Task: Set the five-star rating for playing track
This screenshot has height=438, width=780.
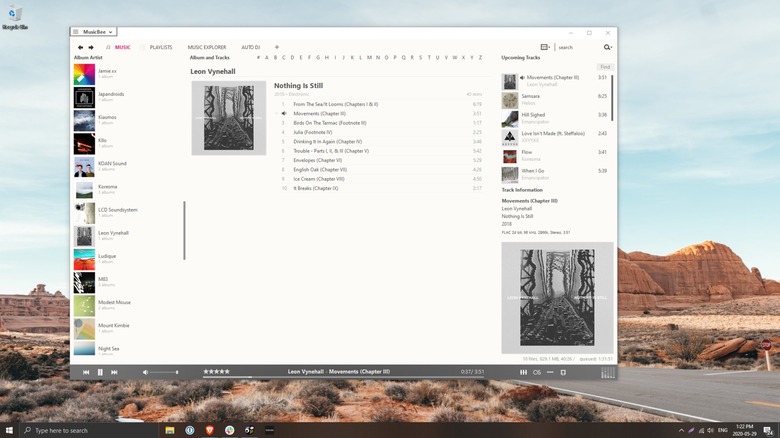Action: (x=216, y=371)
